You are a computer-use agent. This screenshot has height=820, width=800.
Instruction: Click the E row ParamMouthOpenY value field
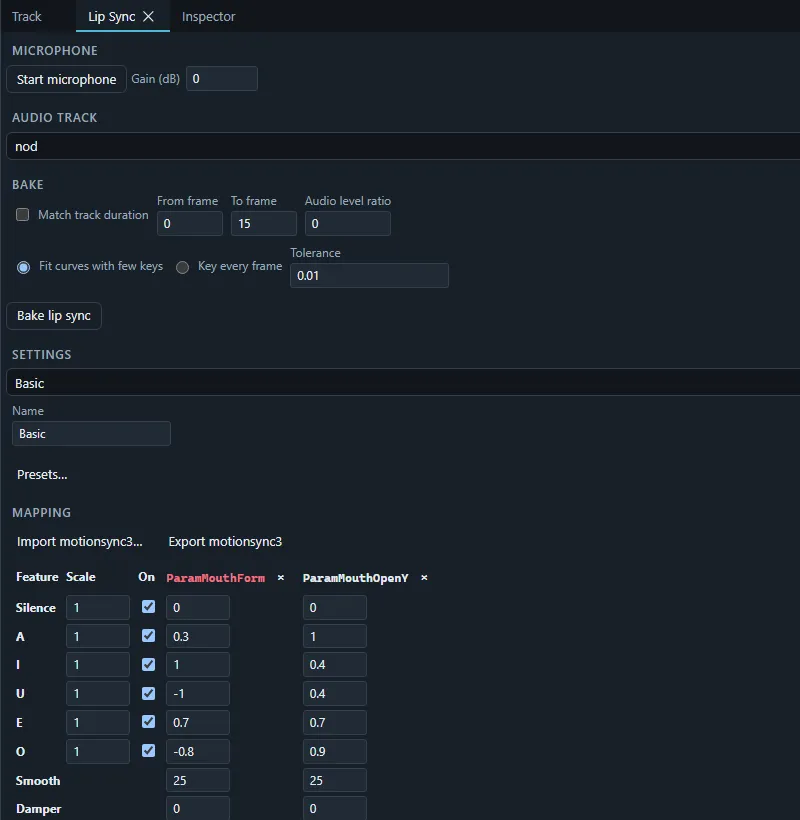[x=335, y=722]
